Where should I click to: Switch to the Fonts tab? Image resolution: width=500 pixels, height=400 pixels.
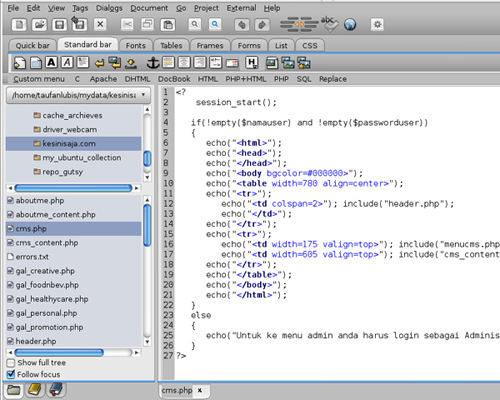pos(136,45)
